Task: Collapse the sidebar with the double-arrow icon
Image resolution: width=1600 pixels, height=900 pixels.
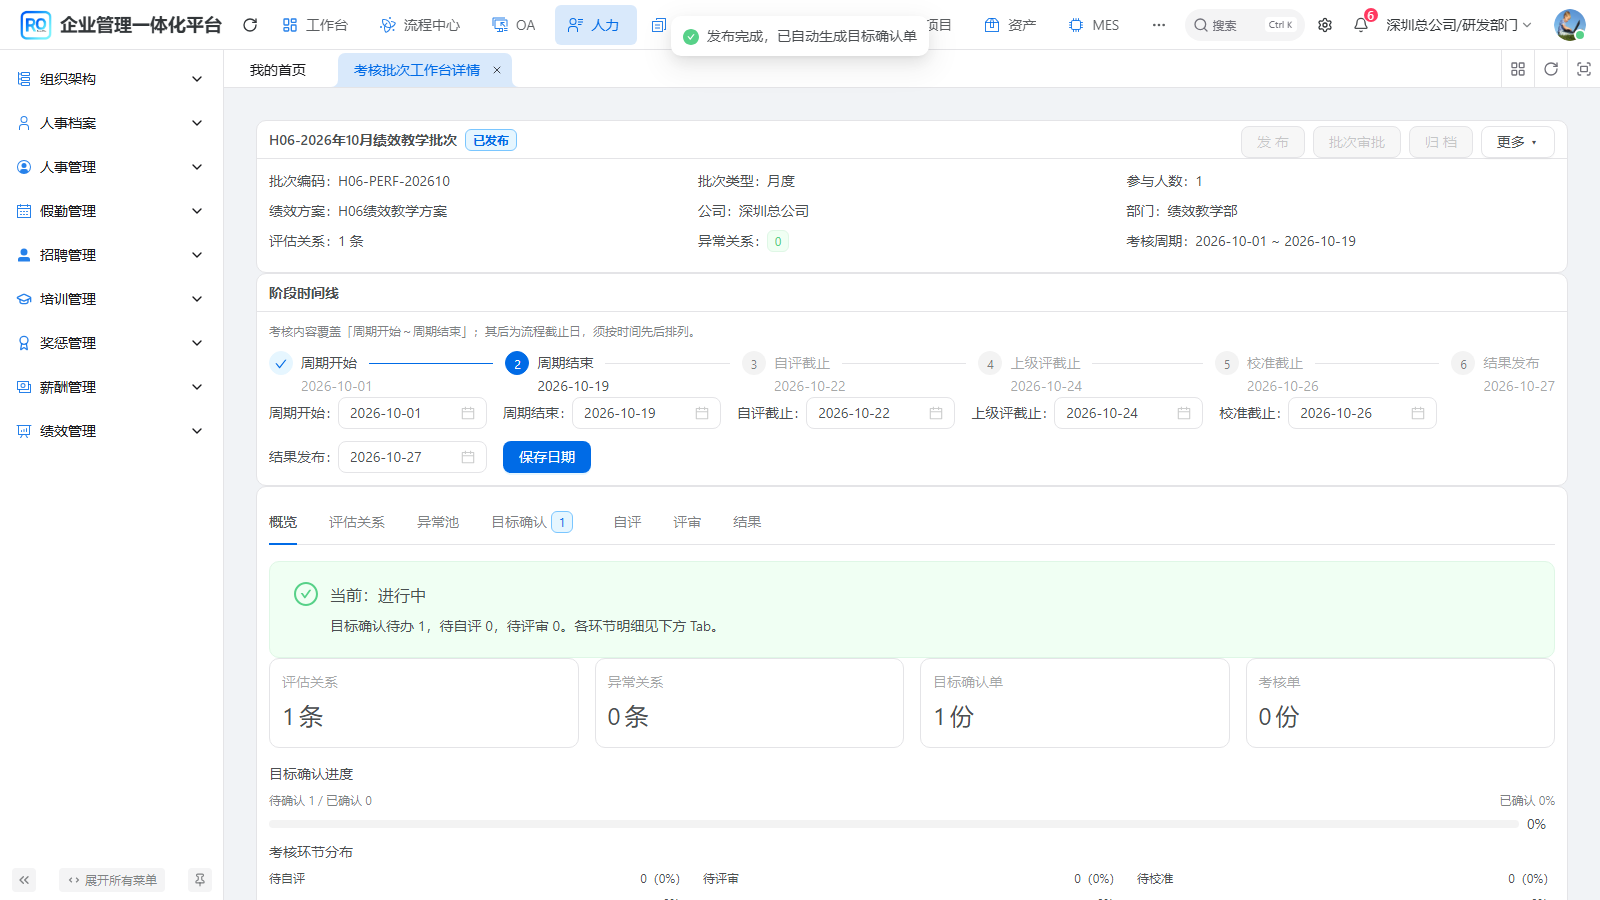Action: [24, 880]
